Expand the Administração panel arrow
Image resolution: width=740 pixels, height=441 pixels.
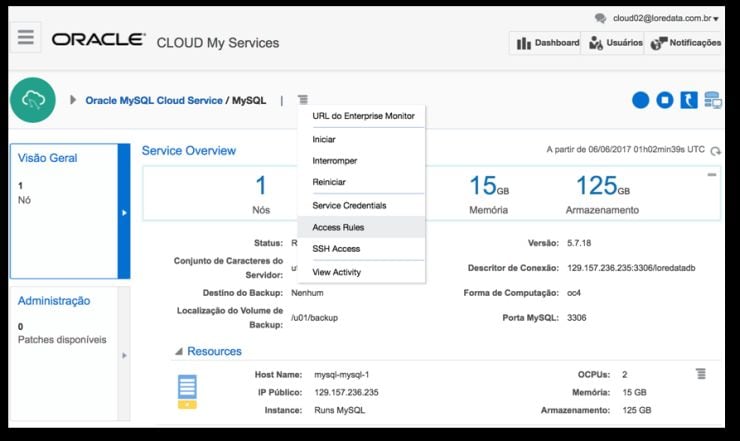point(124,354)
